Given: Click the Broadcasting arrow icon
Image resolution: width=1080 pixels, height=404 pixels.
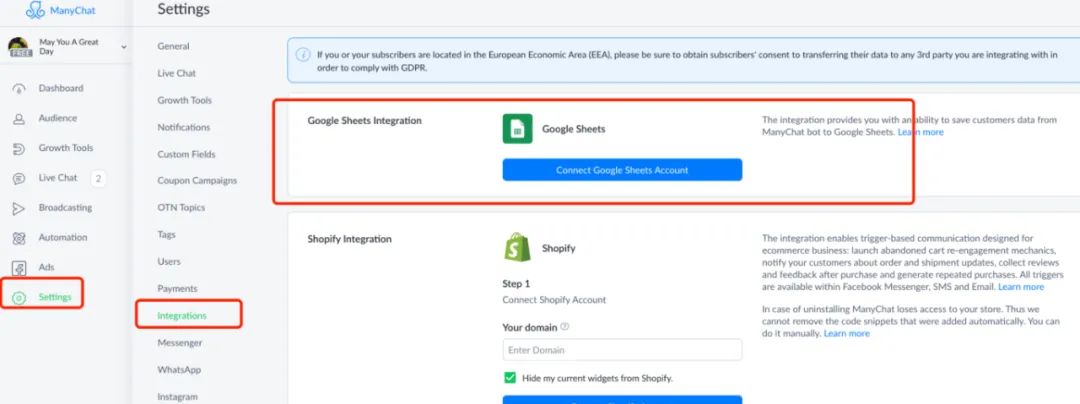Looking at the screenshot, I should [x=19, y=208].
